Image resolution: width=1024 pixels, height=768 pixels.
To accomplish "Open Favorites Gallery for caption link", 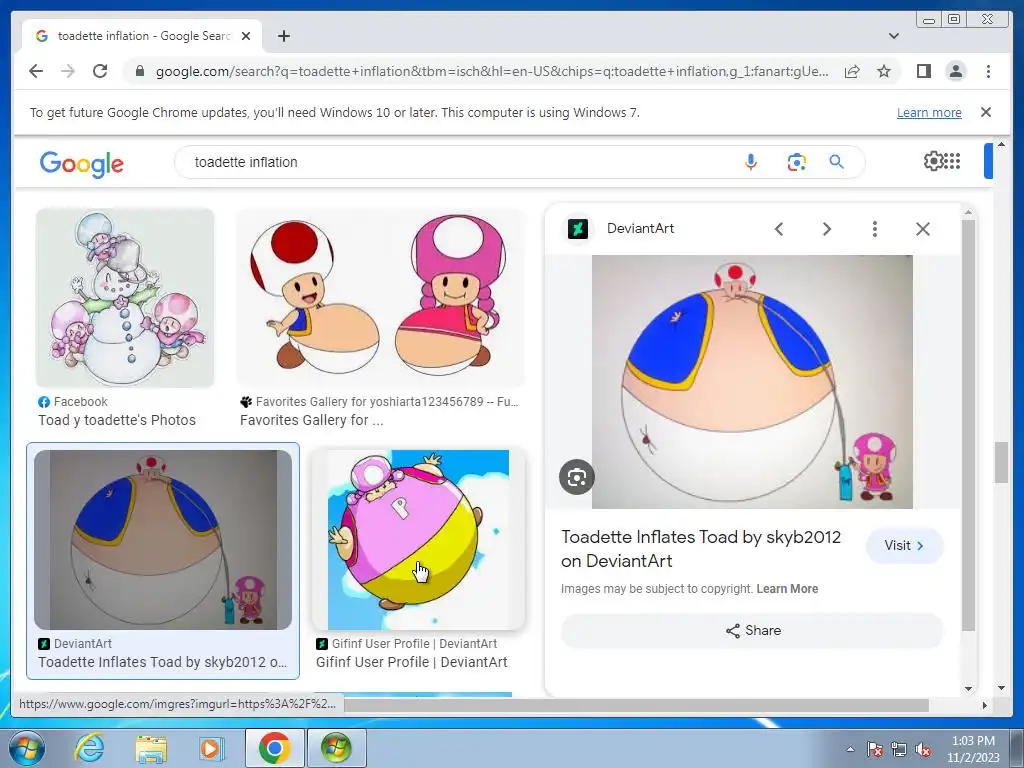I will click(312, 420).
